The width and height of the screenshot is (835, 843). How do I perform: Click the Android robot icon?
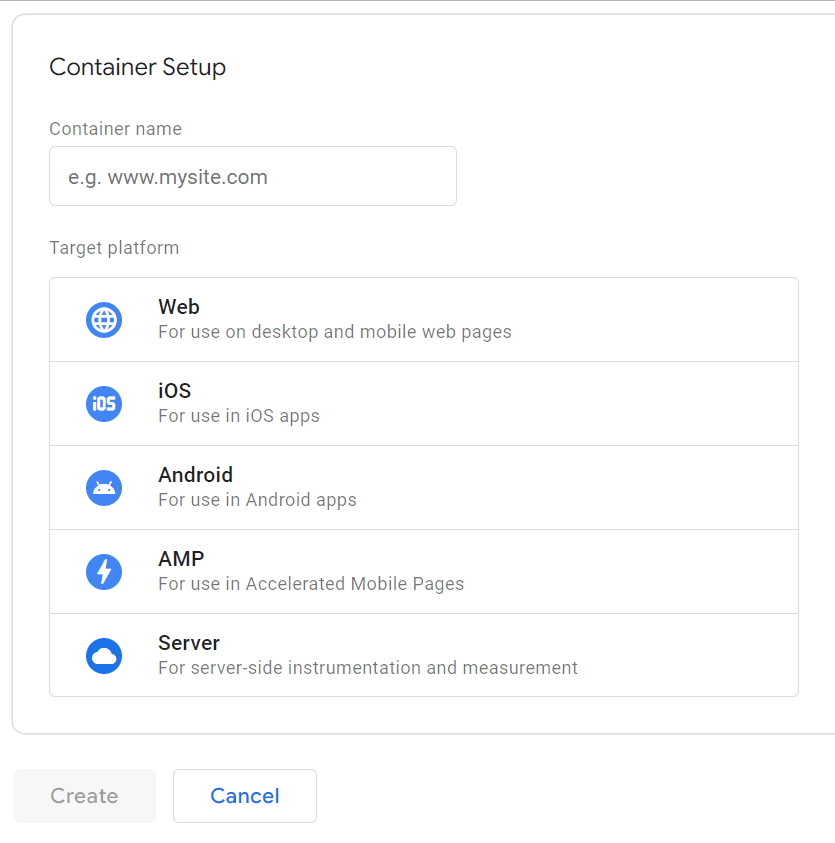coord(104,488)
